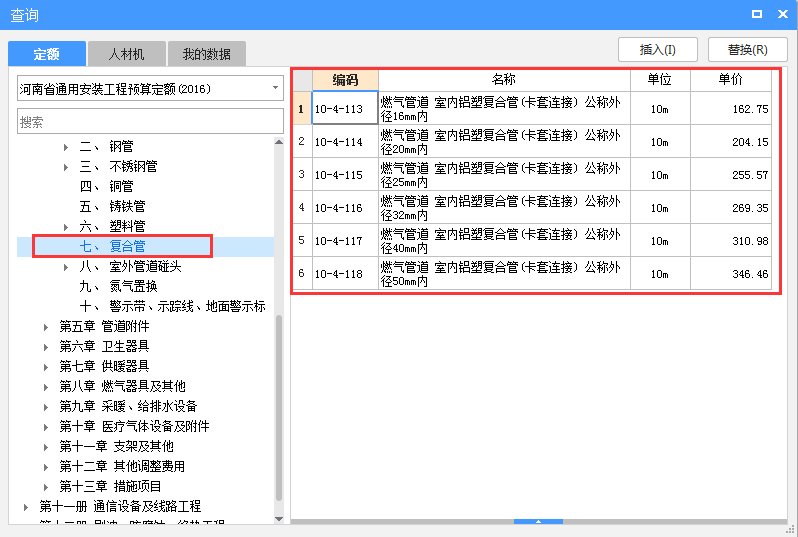The width and height of the screenshot is (798, 537).
Task: Click the 替换(R) button
Action: (x=747, y=50)
